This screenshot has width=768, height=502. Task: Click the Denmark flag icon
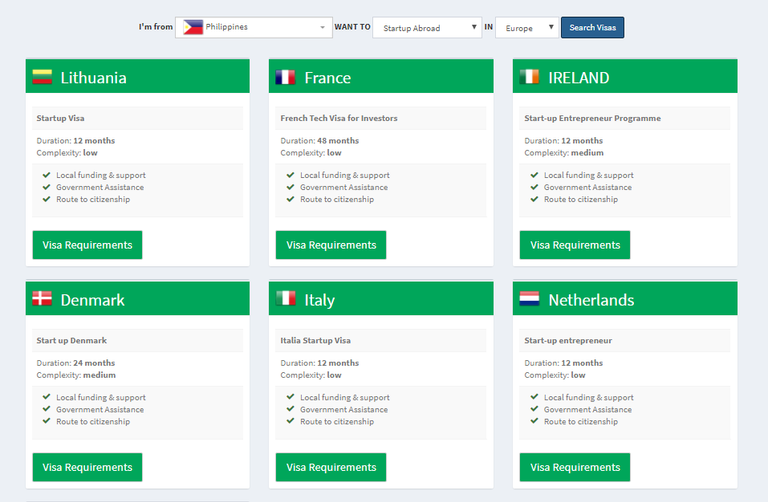[x=42, y=298]
